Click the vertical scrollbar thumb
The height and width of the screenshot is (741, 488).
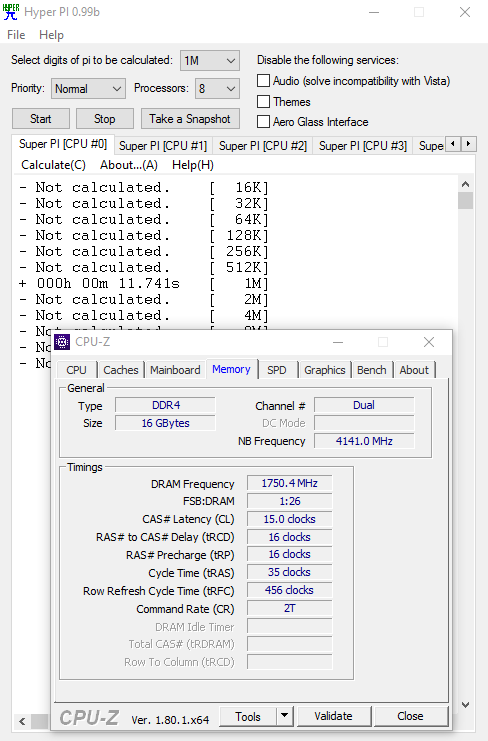[x=465, y=200]
